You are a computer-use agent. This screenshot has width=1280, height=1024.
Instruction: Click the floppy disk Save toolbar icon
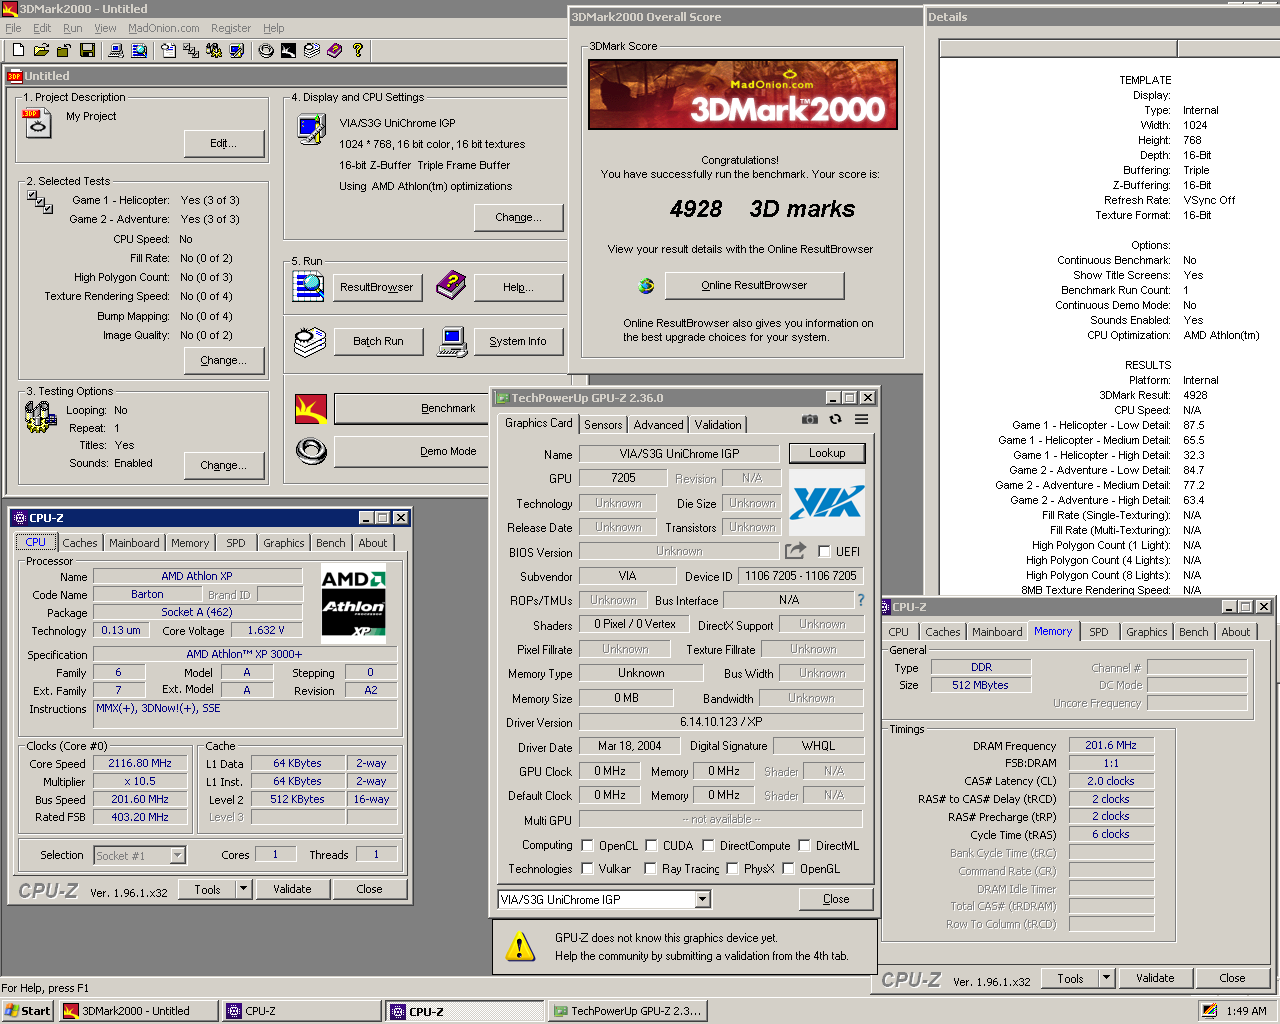point(87,50)
